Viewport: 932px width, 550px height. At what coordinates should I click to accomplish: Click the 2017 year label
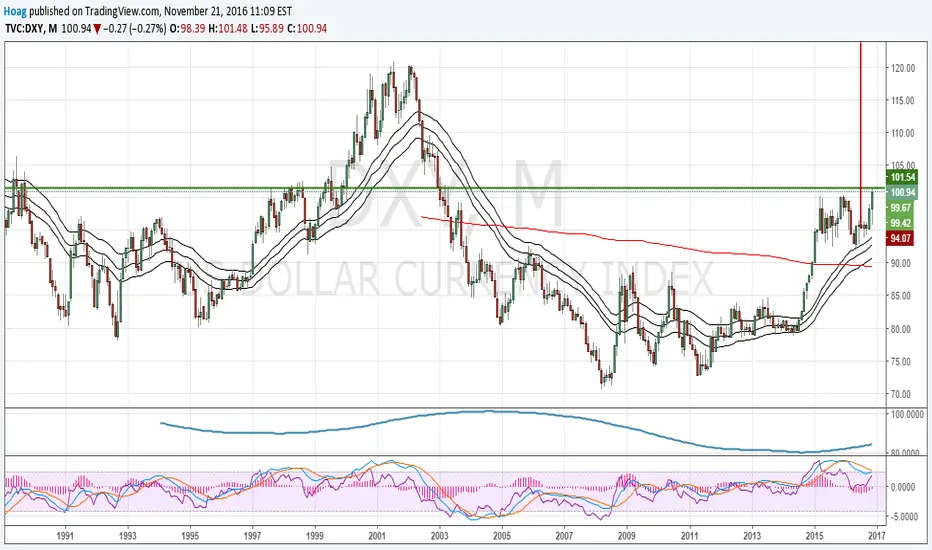coord(877,536)
